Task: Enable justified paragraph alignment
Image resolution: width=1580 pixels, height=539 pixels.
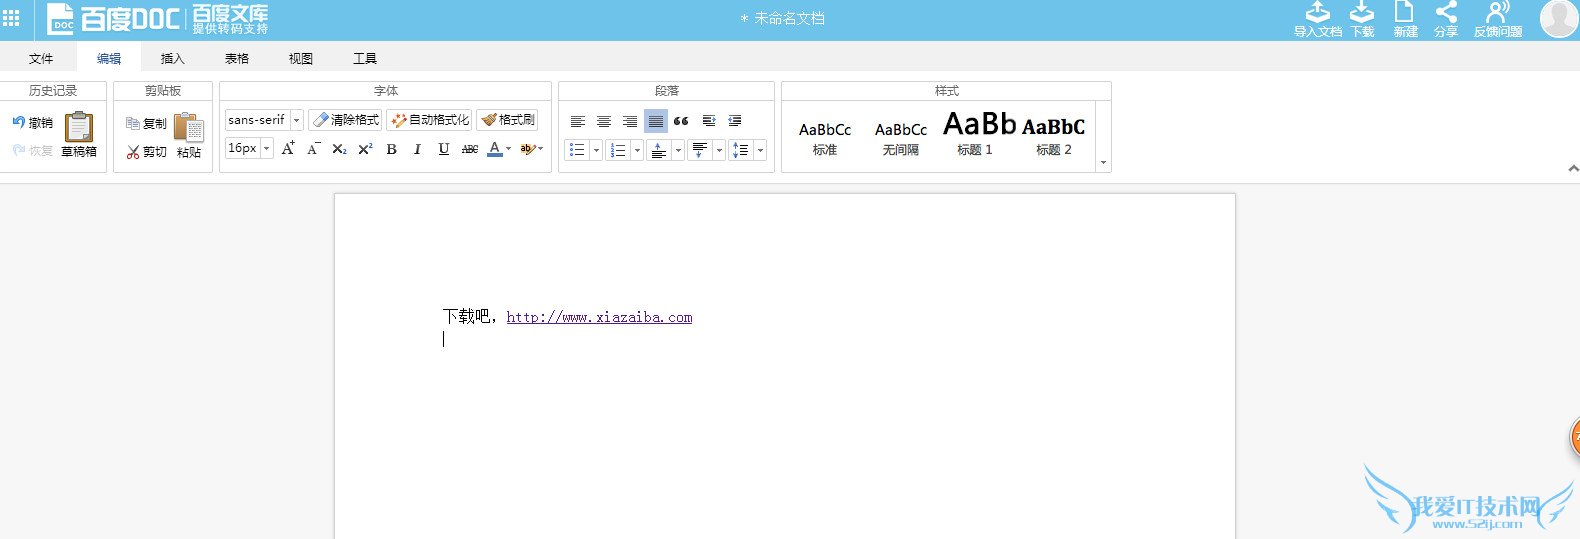Action: (655, 121)
